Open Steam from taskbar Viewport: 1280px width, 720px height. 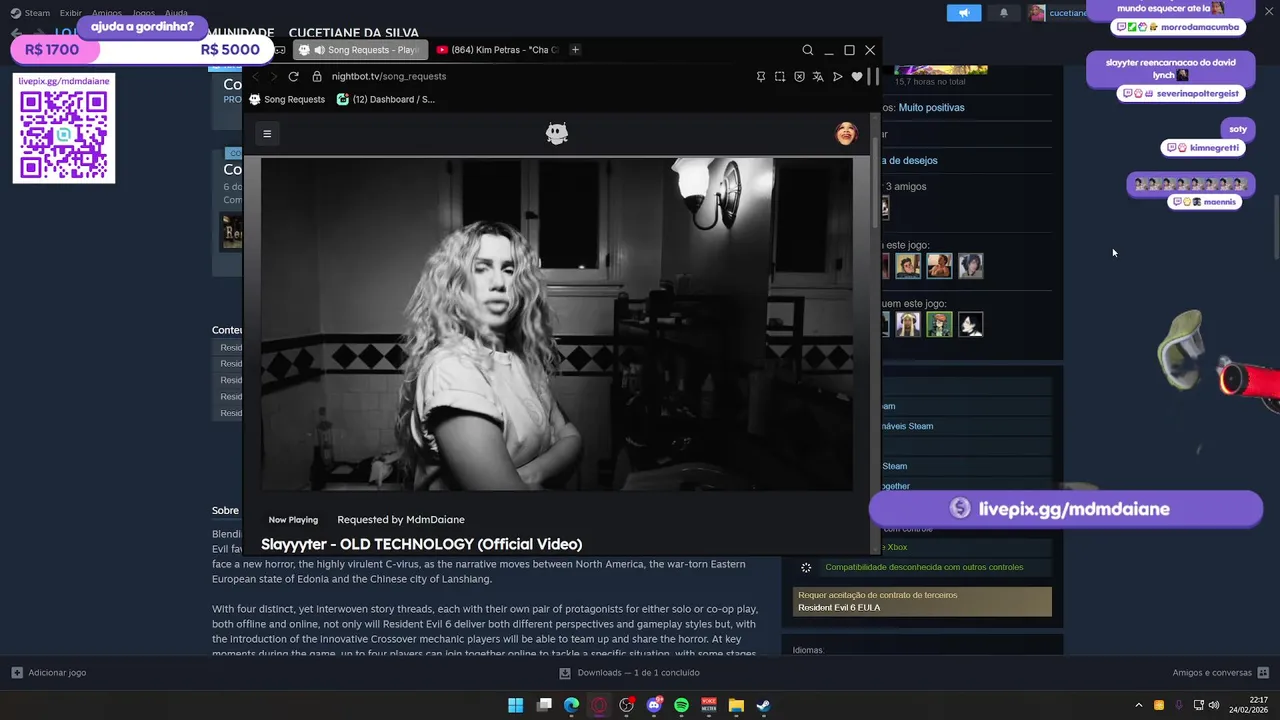tap(763, 705)
